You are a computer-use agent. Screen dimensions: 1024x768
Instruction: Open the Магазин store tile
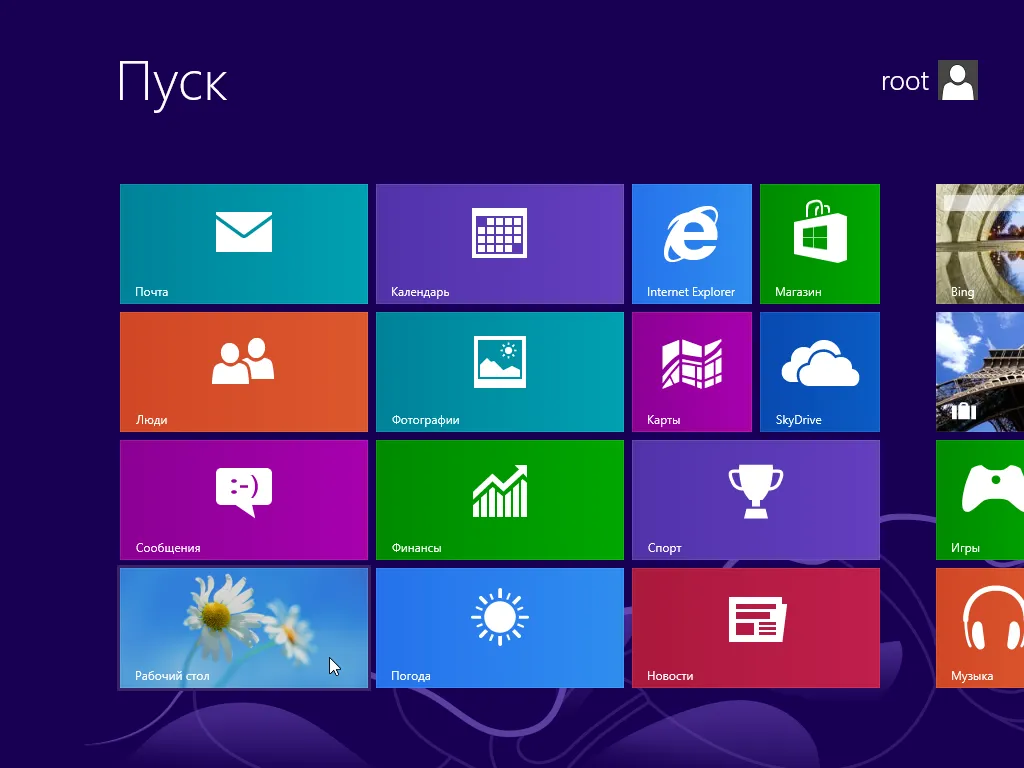pos(820,244)
